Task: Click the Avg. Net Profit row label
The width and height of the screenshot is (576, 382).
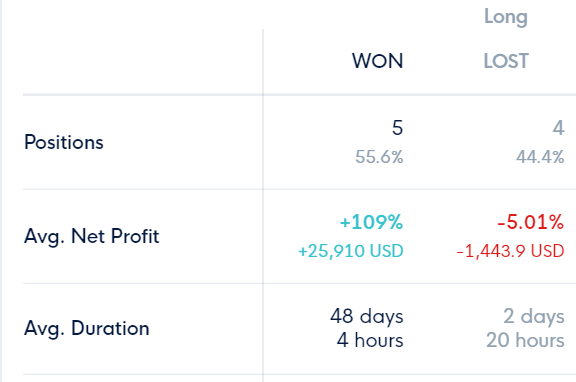Action: tap(91, 236)
